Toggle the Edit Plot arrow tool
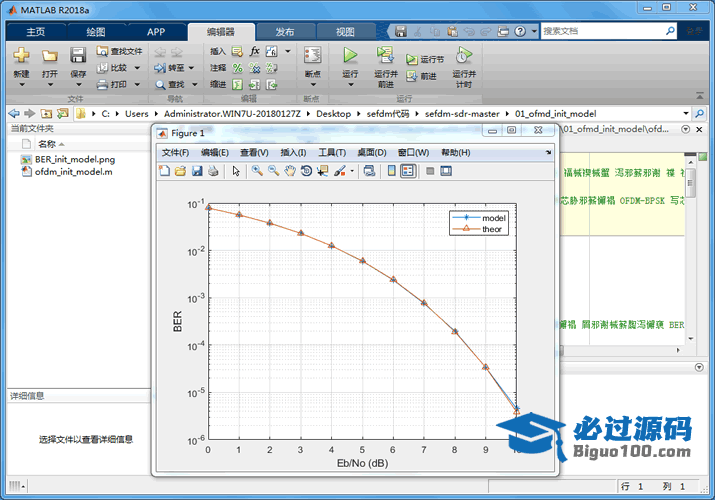Screen dimensions: 715x500 236,171
